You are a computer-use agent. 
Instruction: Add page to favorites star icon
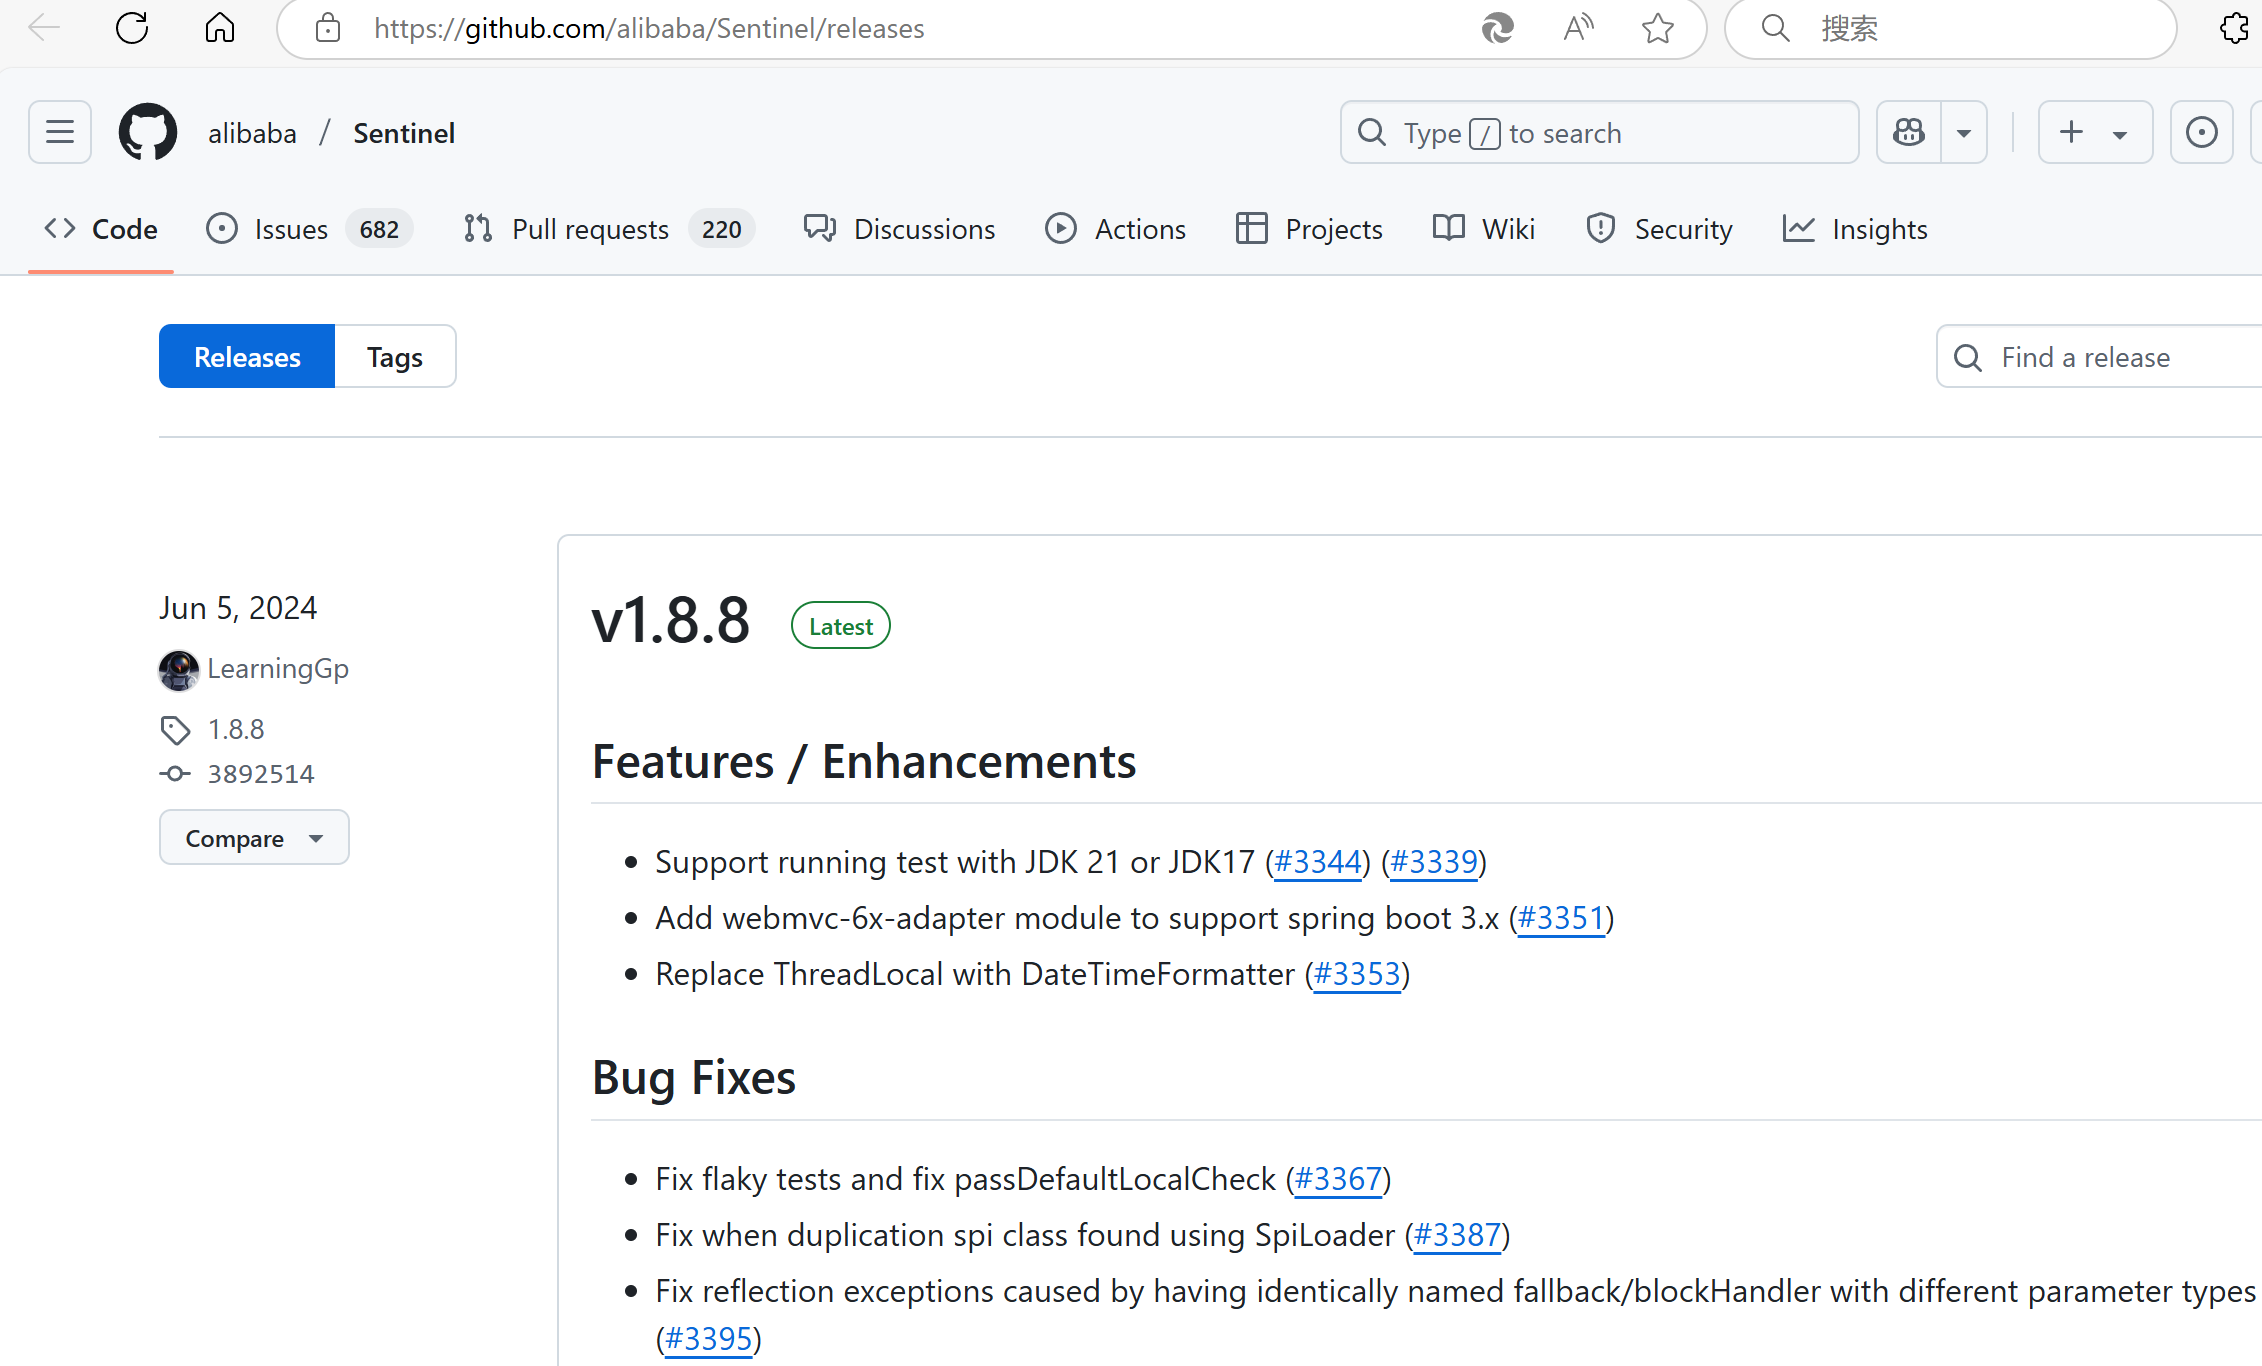pyautogui.click(x=1657, y=28)
